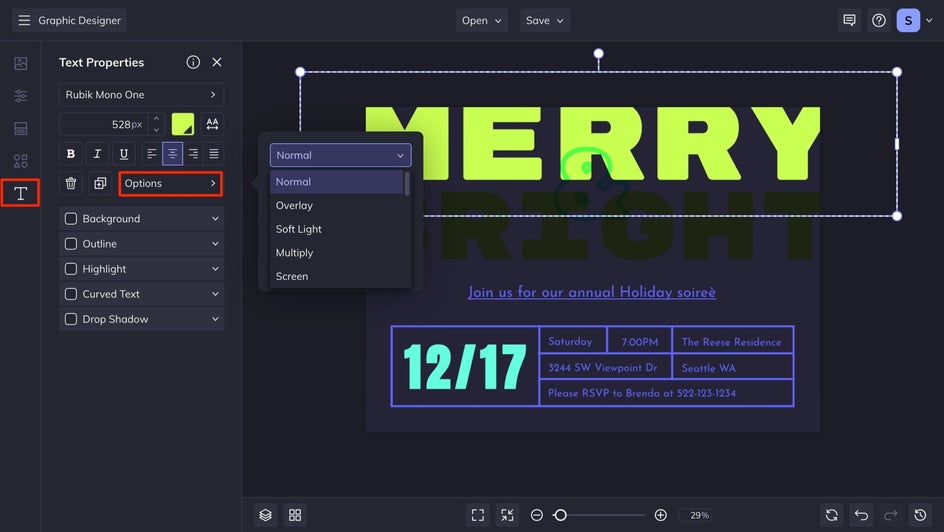The image size is (944, 532).
Task: Redo the last action
Action: pyautogui.click(x=890, y=515)
